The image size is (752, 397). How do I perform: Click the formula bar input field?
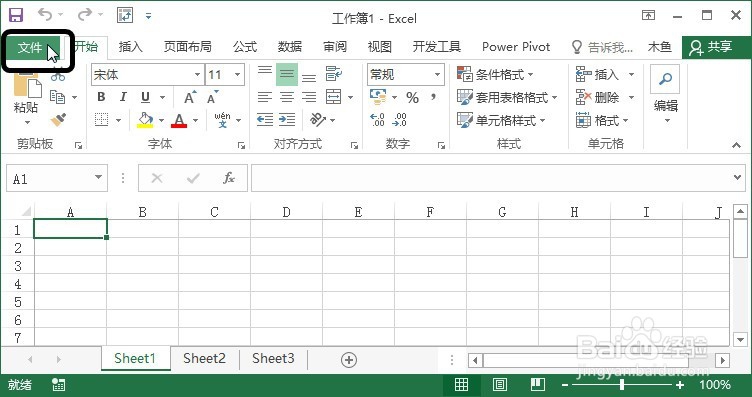coord(492,178)
